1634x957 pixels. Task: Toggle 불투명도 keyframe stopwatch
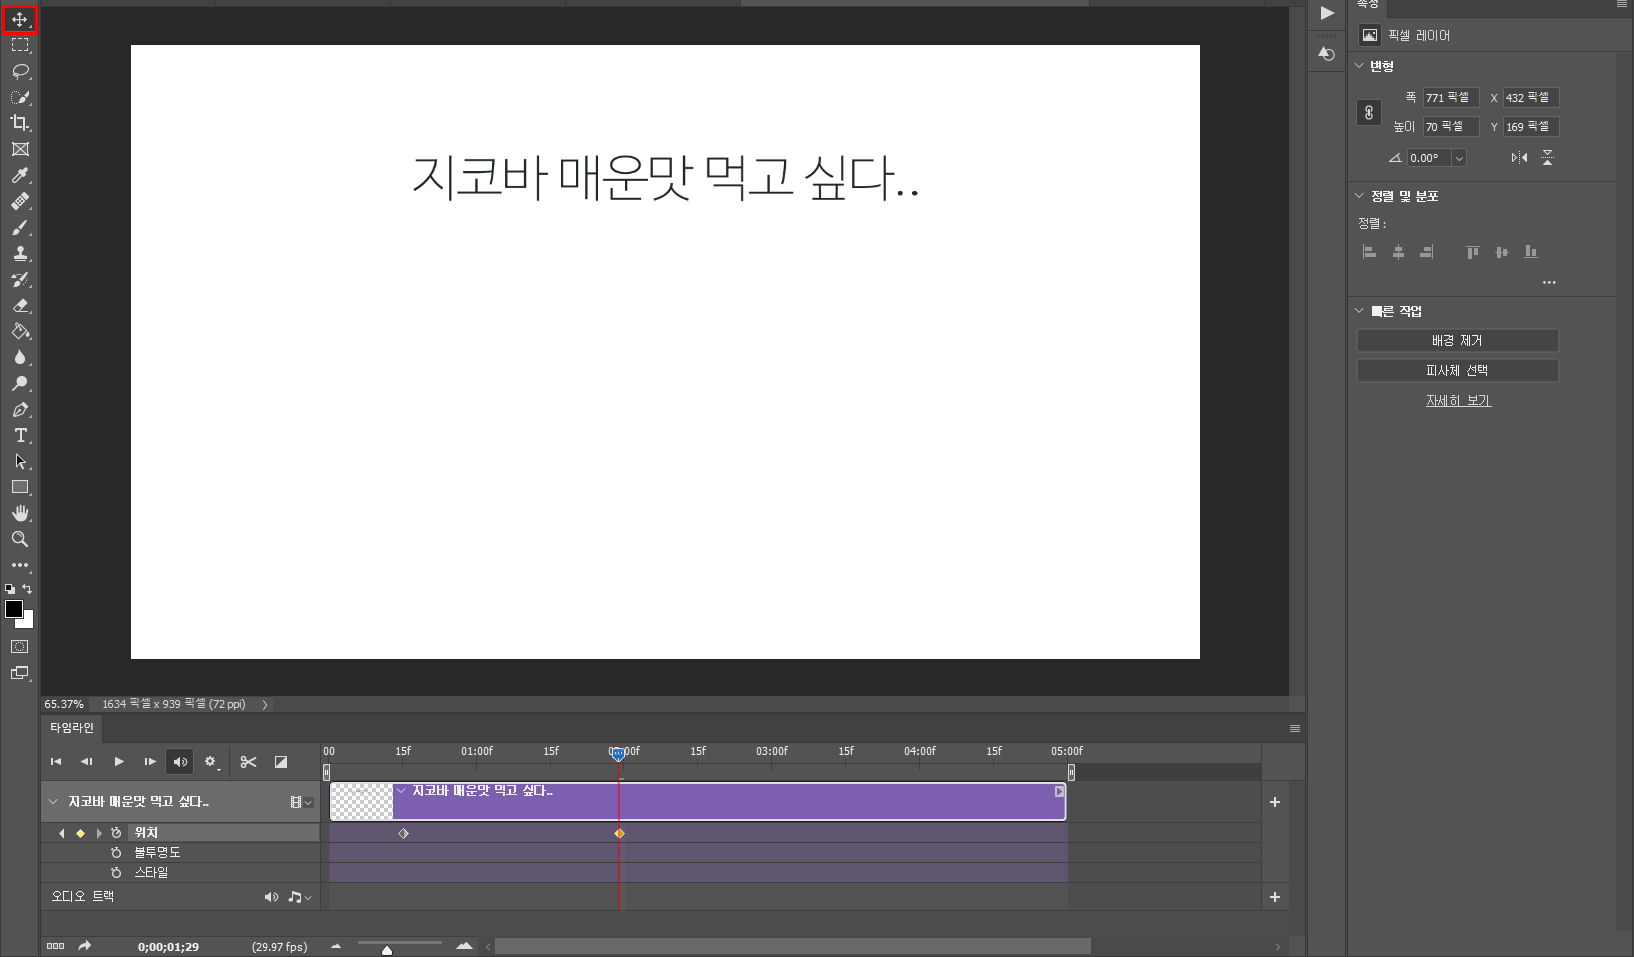click(x=116, y=853)
